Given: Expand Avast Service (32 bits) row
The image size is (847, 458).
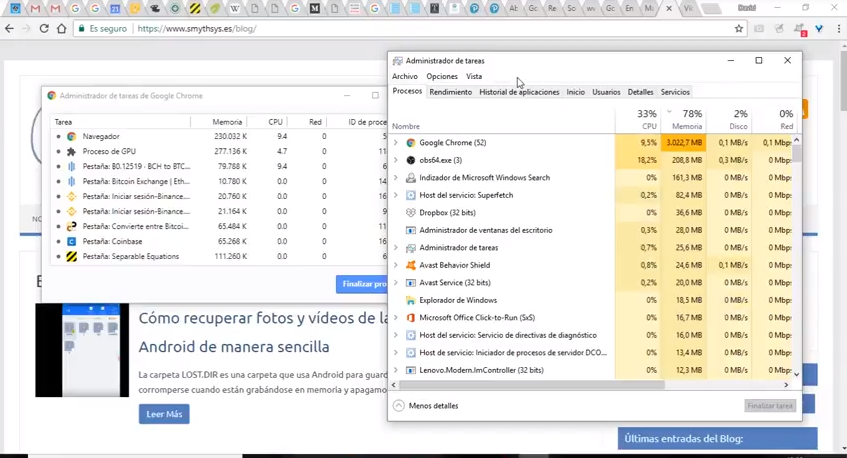Looking at the screenshot, I should (x=396, y=282).
